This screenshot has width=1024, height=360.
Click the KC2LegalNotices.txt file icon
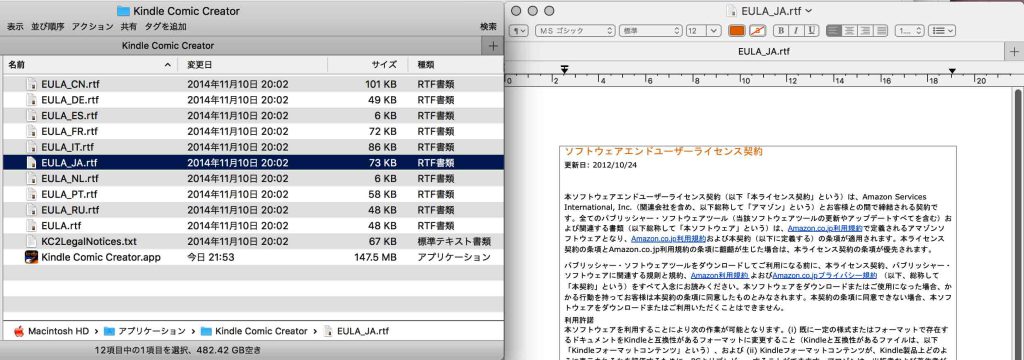[x=31, y=241]
